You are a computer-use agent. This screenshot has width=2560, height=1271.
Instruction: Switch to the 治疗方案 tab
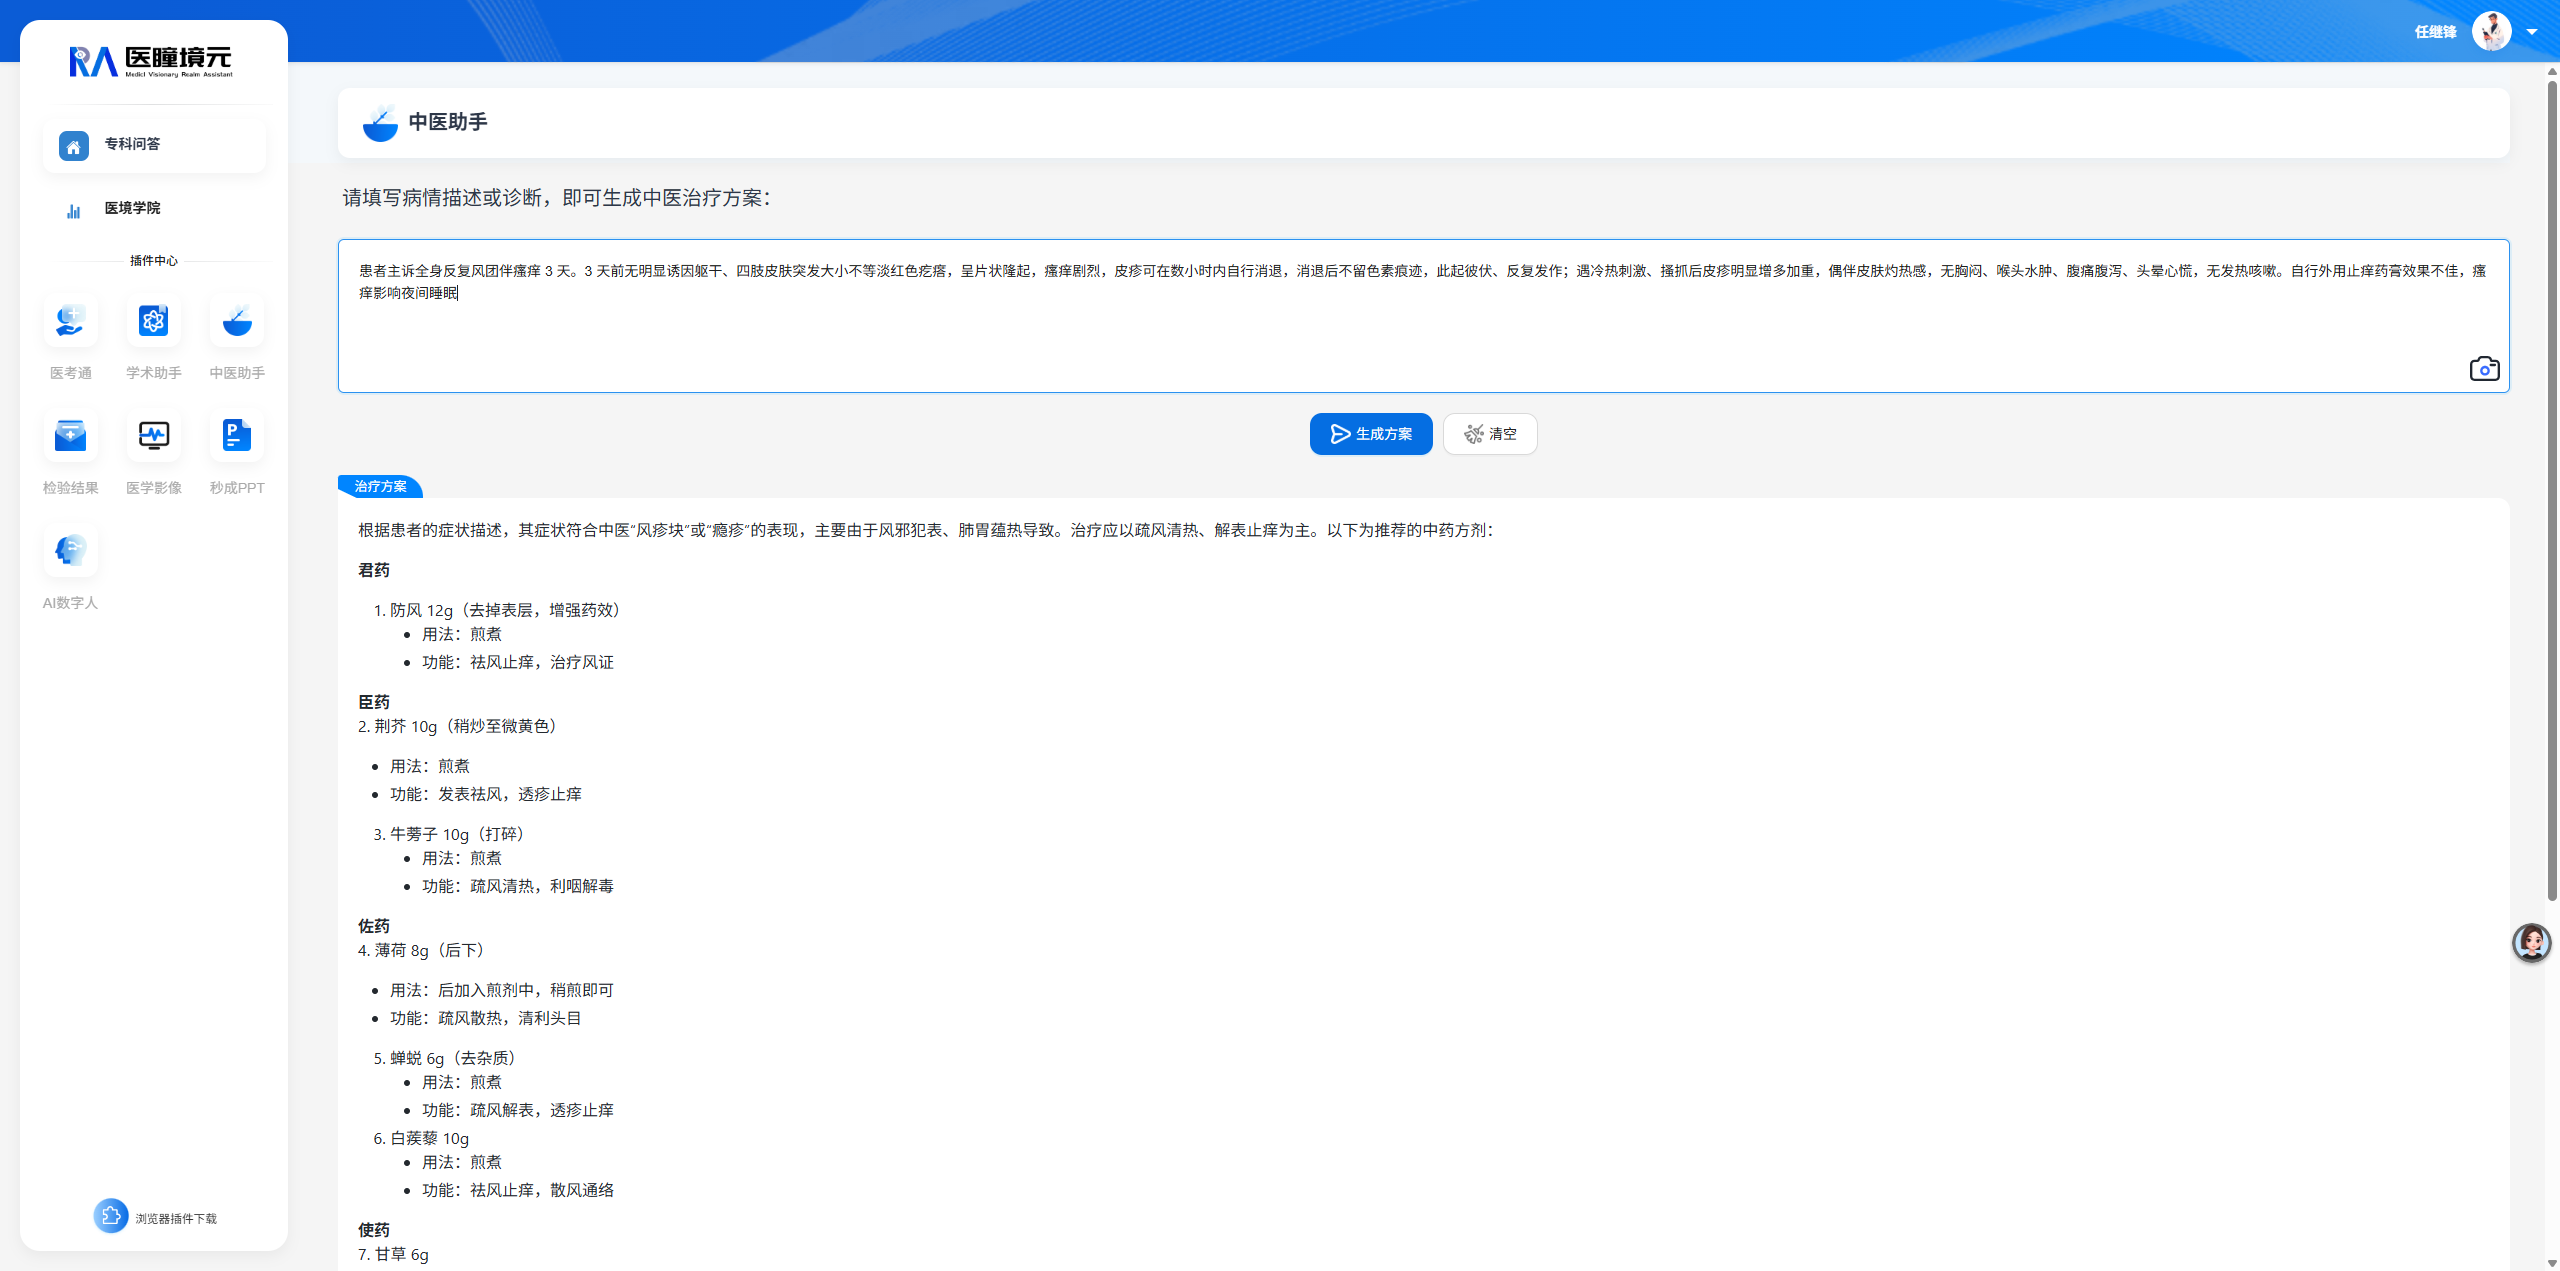[380, 487]
